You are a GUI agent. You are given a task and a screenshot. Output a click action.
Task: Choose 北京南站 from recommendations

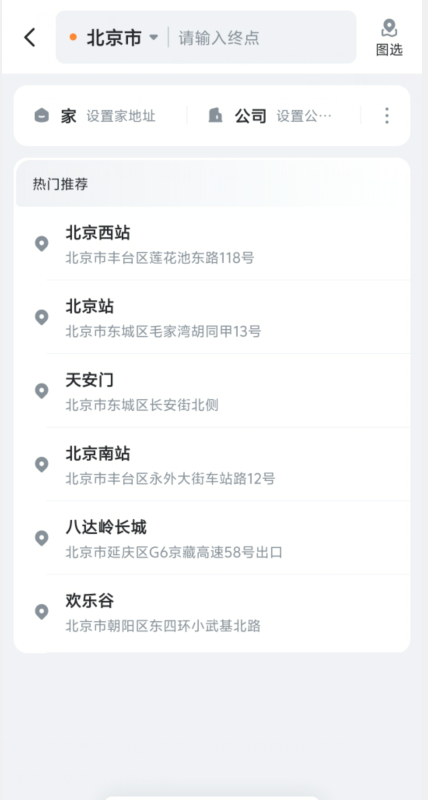pyautogui.click(x=228, y=464)
